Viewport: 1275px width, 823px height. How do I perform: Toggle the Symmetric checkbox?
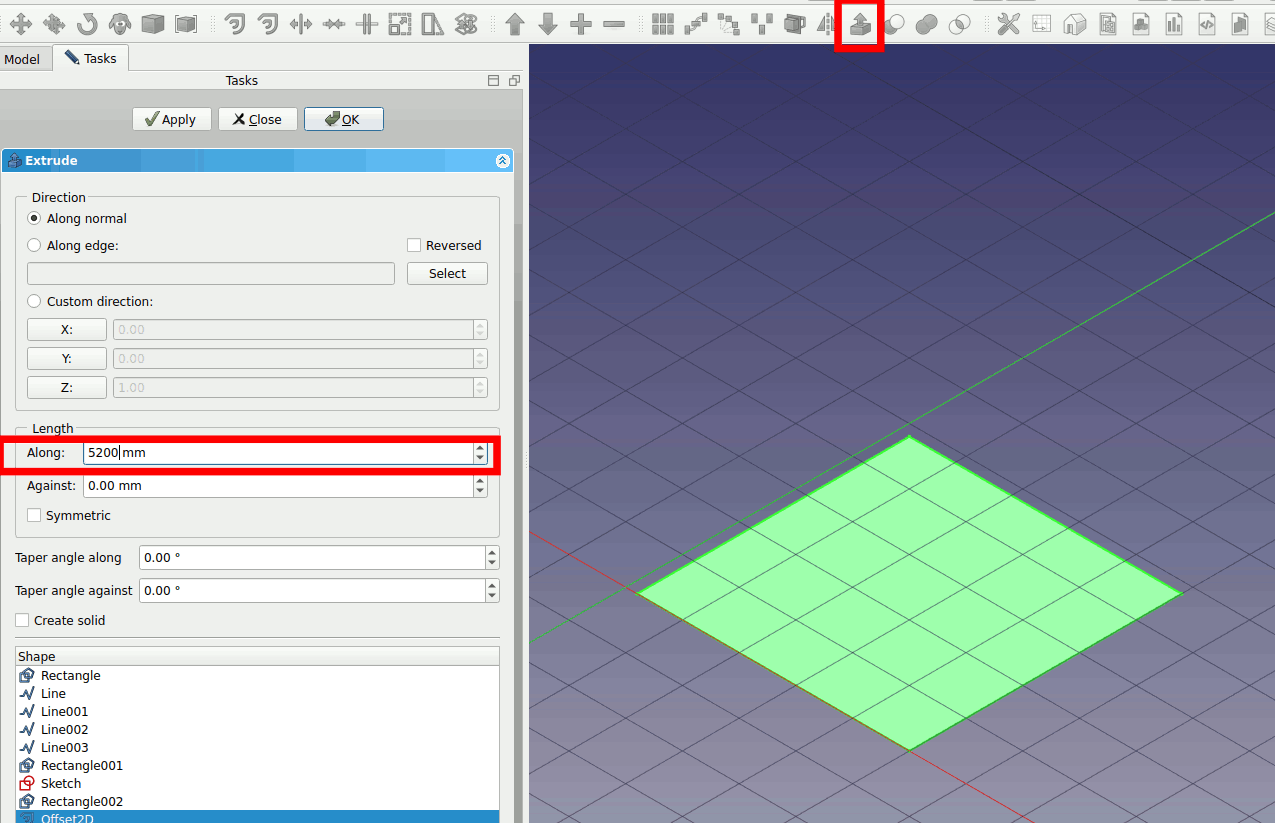click(34, 516)
